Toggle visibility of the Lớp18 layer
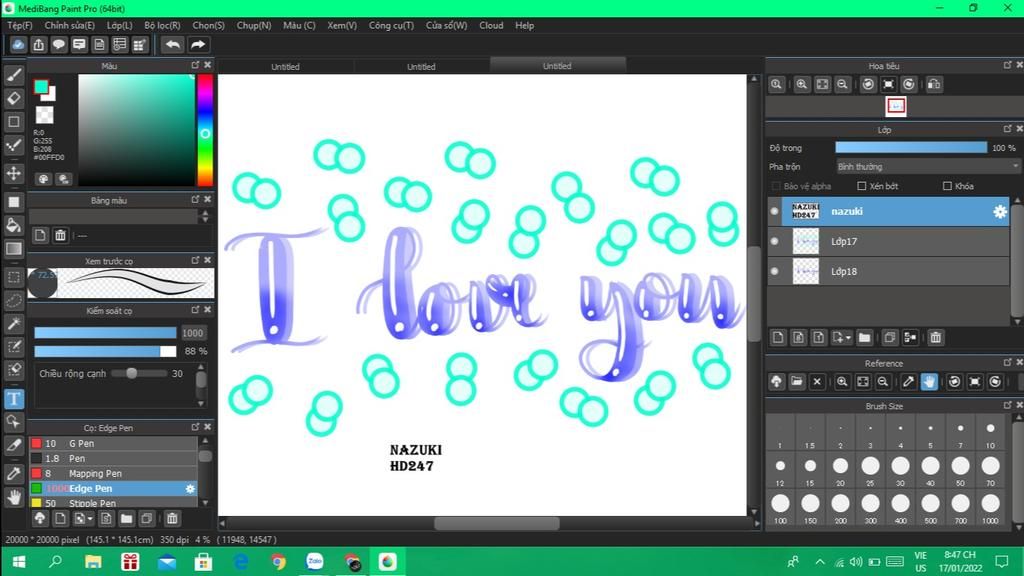Image resolution: width=1024 pixels, height=576 pixels. 775,271
